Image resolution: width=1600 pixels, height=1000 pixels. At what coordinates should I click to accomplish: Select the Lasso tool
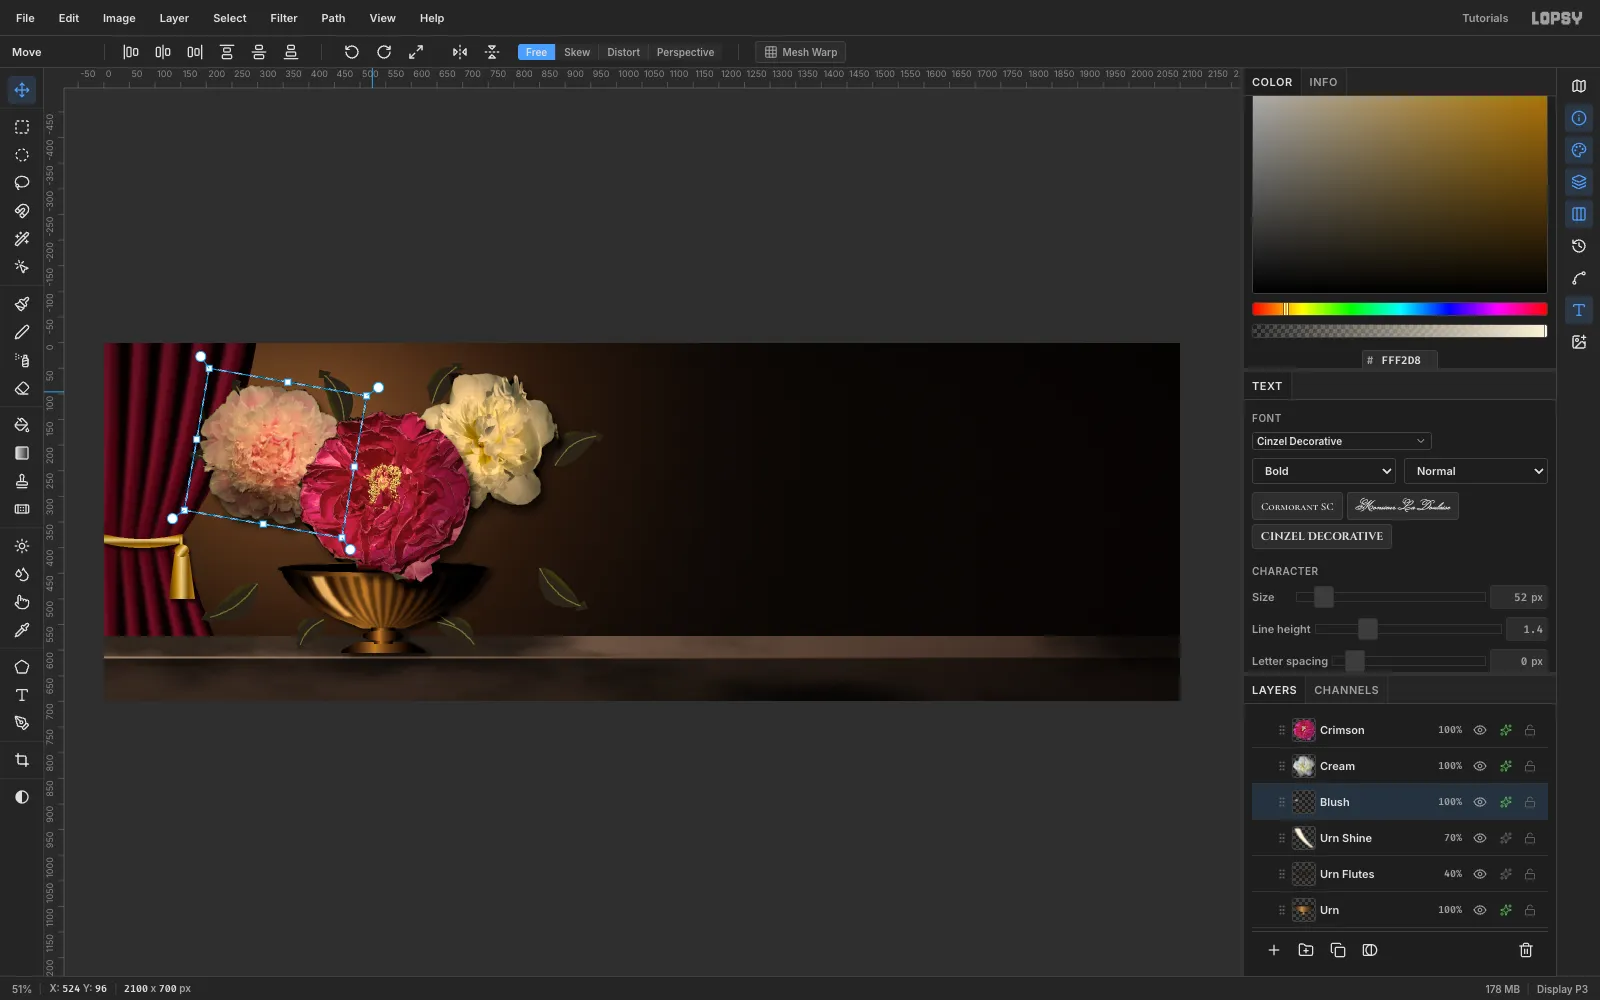click(21, 183)
